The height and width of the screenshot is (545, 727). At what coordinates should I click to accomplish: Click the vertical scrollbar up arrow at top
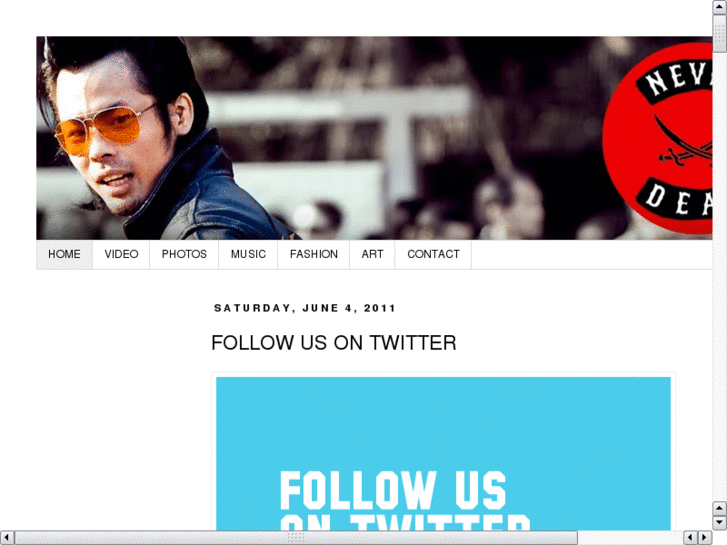coord(719,7)
